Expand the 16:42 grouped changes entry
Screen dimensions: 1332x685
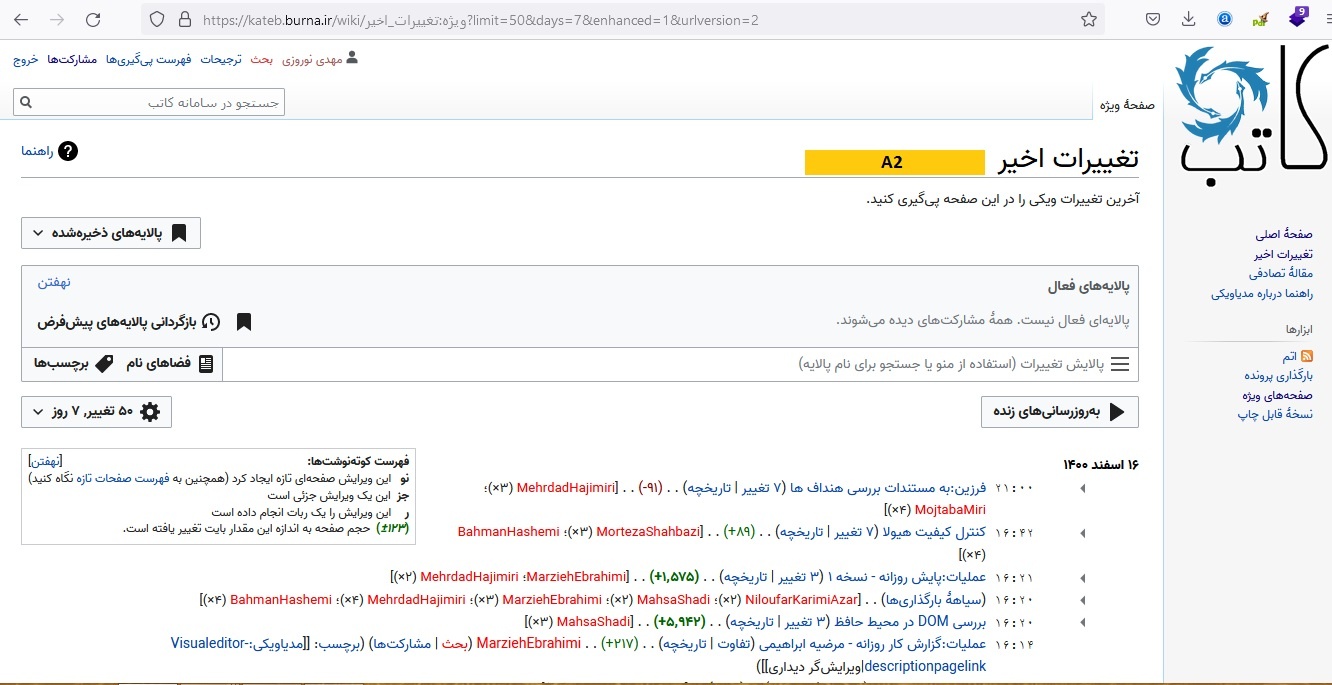[x=1083, y=532]
